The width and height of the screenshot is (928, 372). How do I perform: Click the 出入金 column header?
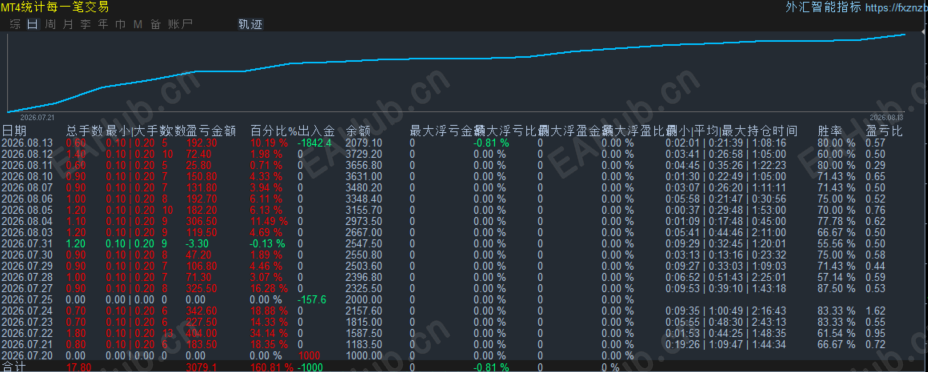pos(316,130)
